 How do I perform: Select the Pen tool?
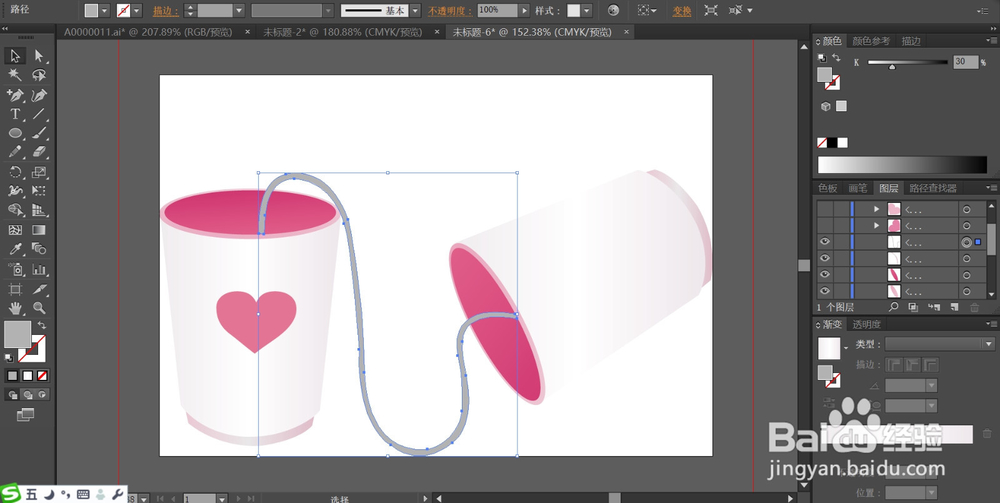pyautogui.click(x=15, y=95)
